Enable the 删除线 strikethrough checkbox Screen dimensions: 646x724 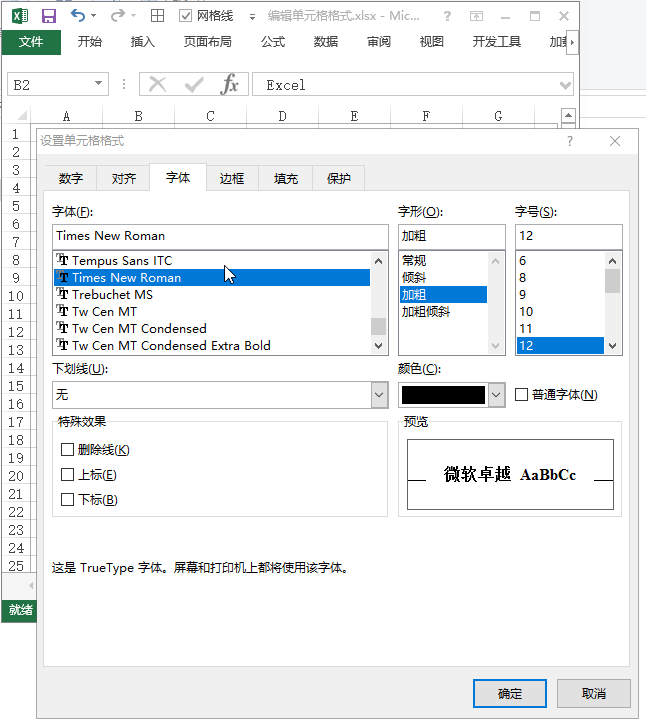point(68,450)
